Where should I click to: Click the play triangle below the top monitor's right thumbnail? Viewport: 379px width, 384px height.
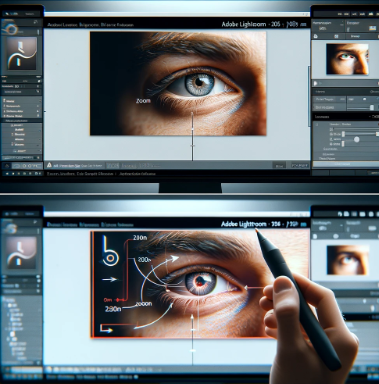point(316,83)
